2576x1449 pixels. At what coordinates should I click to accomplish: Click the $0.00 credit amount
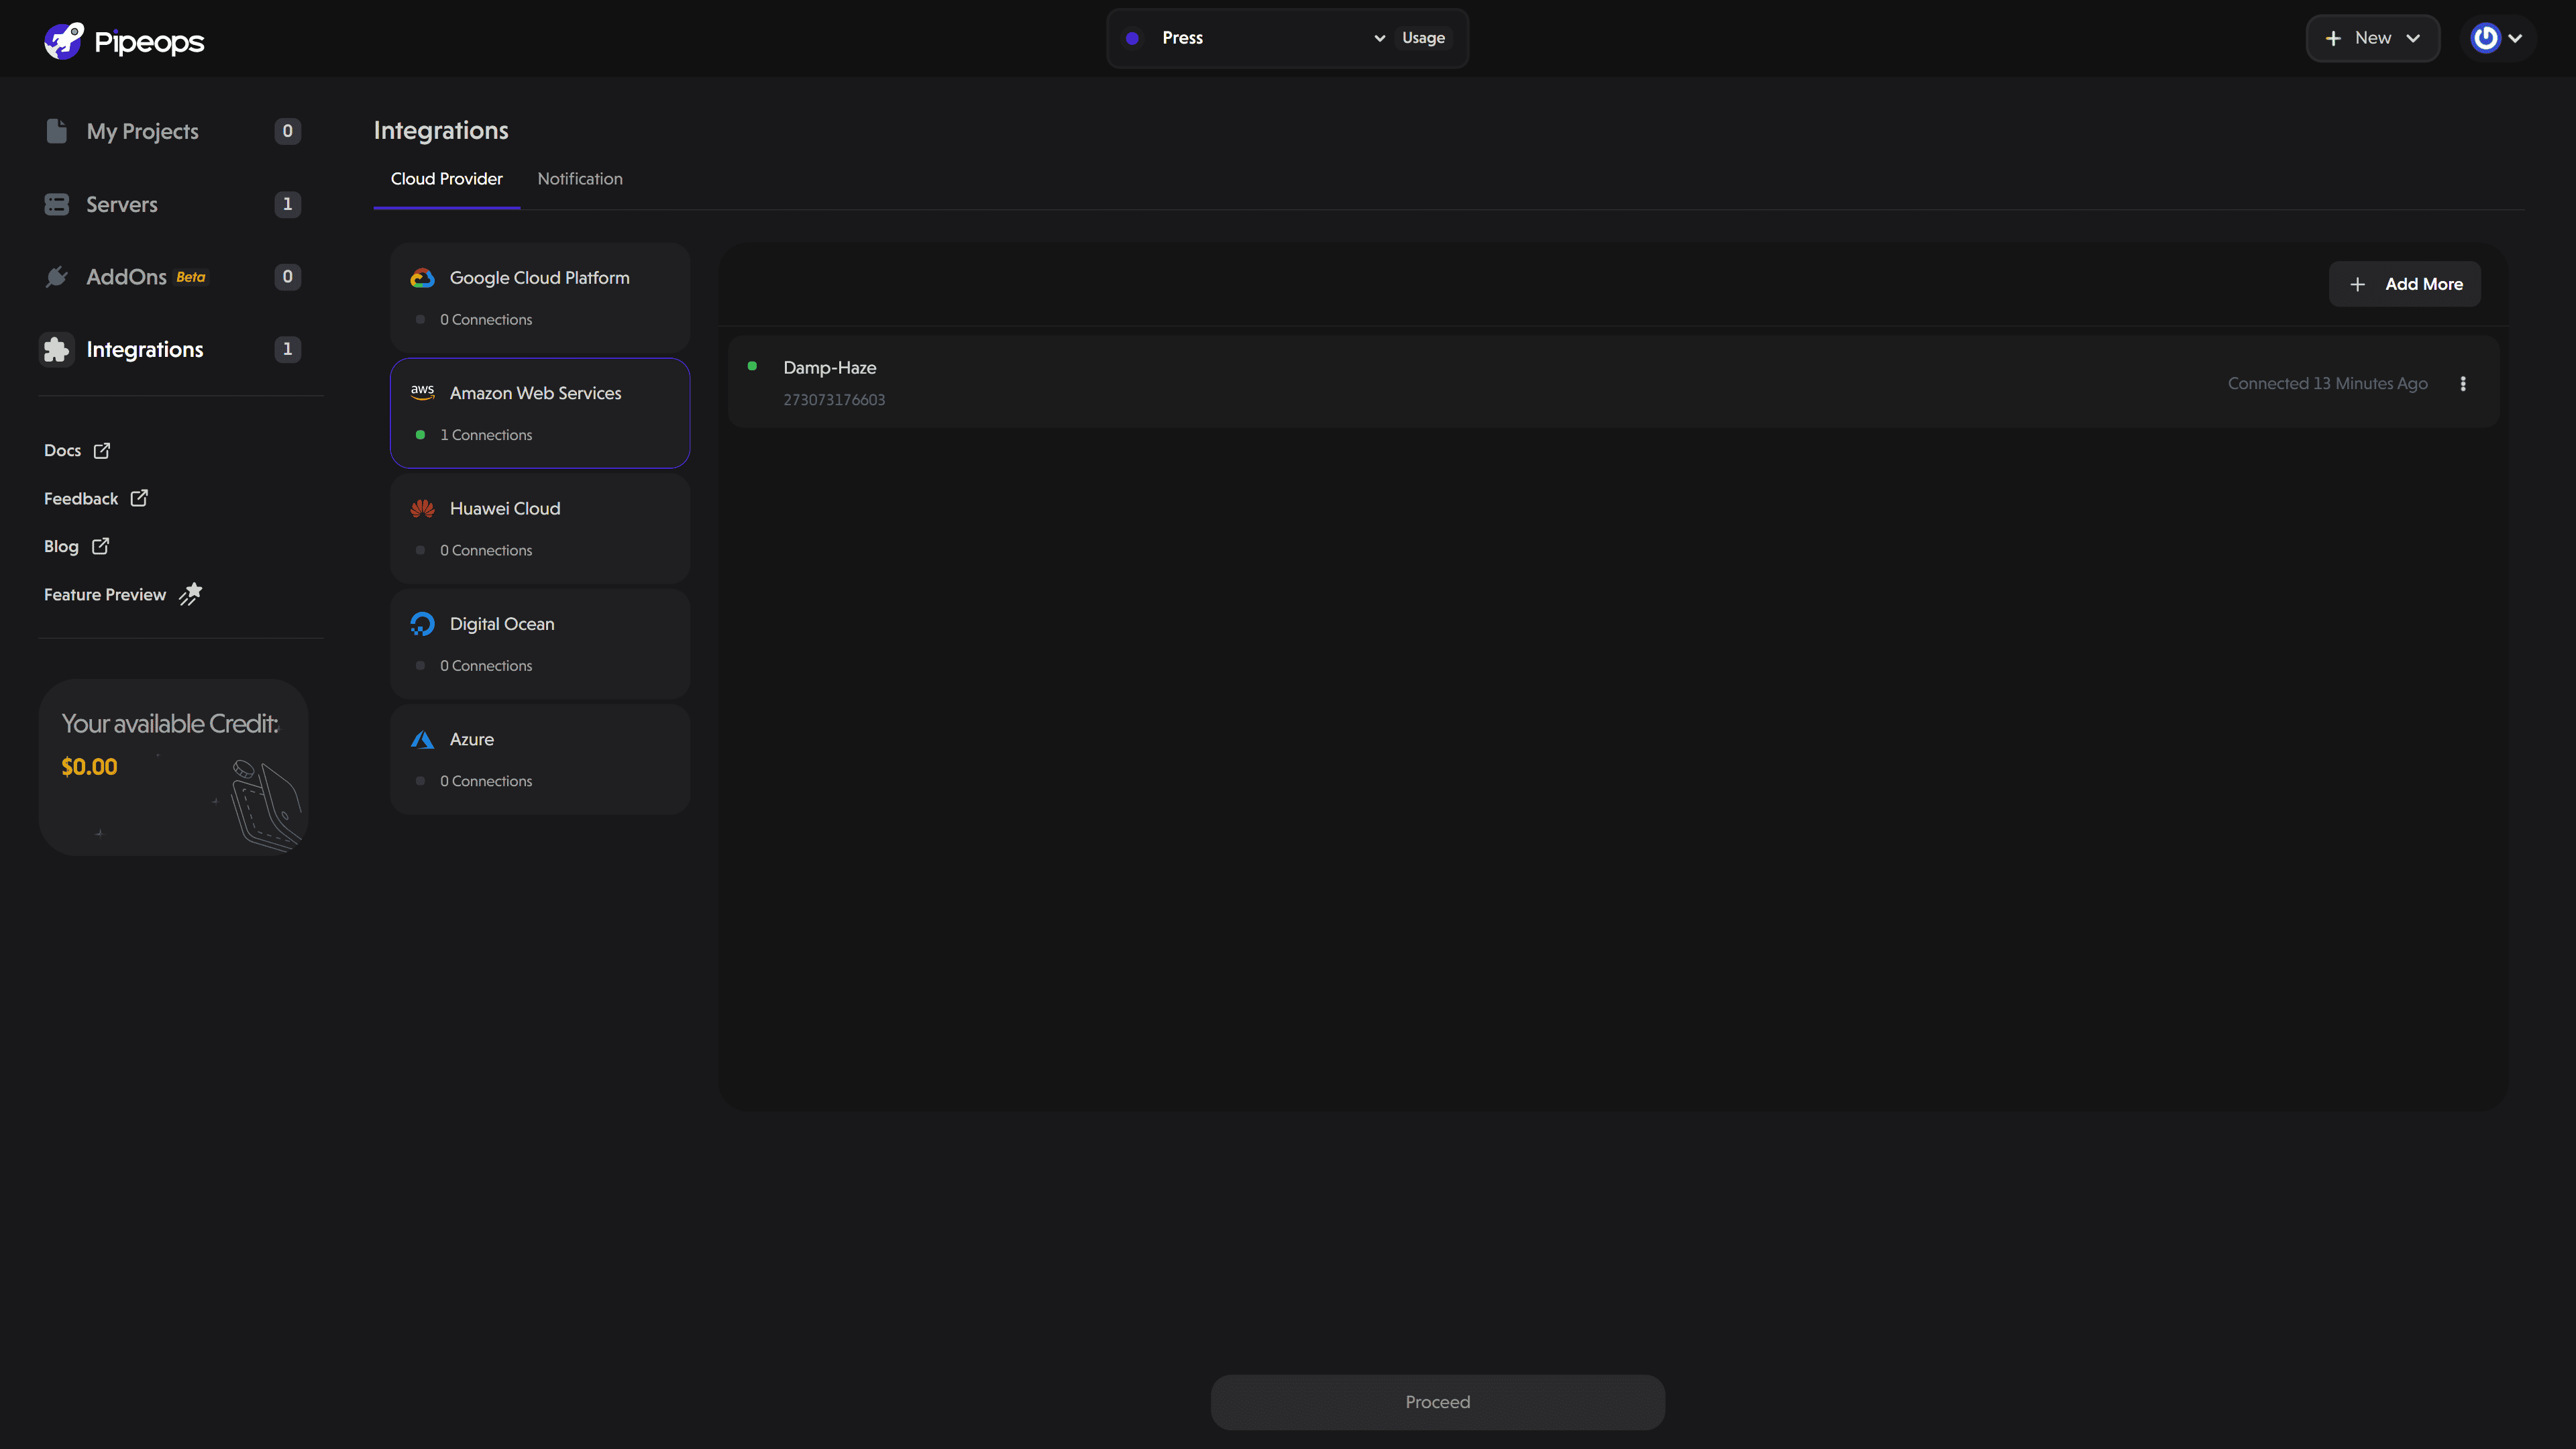tap(89, 767)
